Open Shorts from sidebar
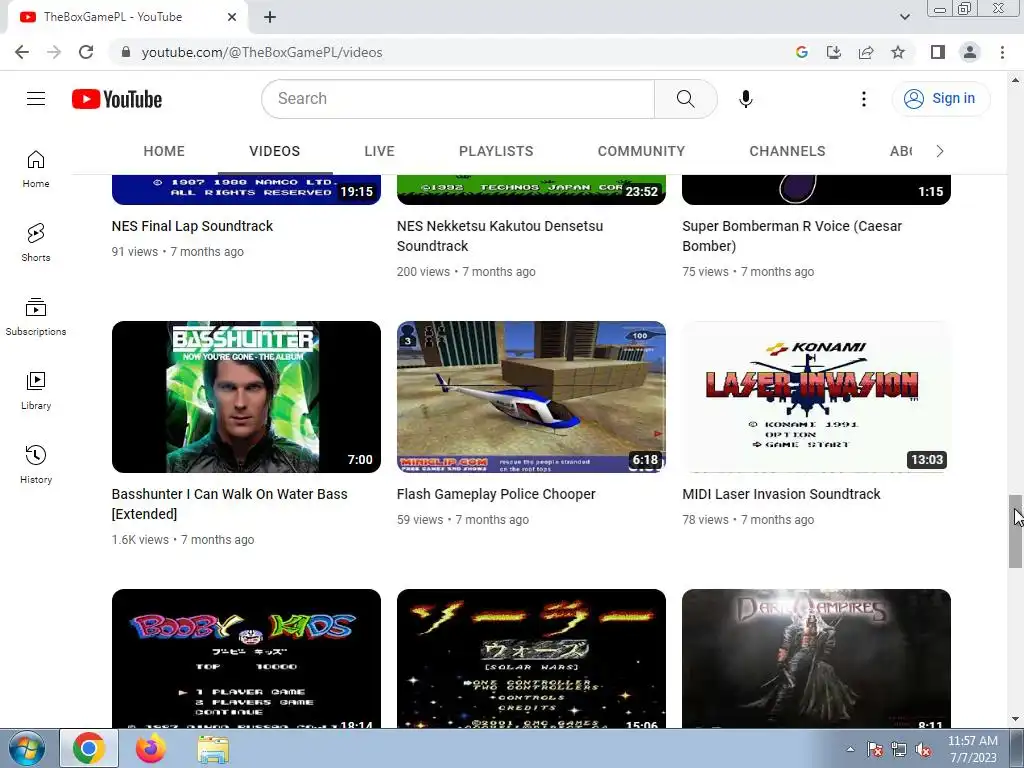This screenshot has height=768, width=1024. click(36, 242)
